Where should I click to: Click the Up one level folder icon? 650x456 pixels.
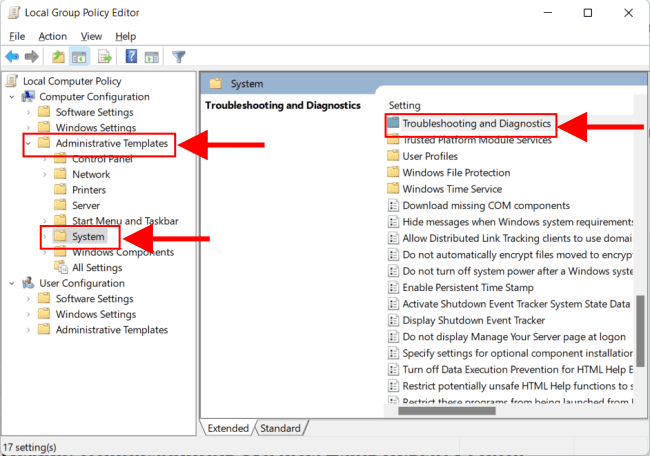pyautogui.click(x=58, y=56)
